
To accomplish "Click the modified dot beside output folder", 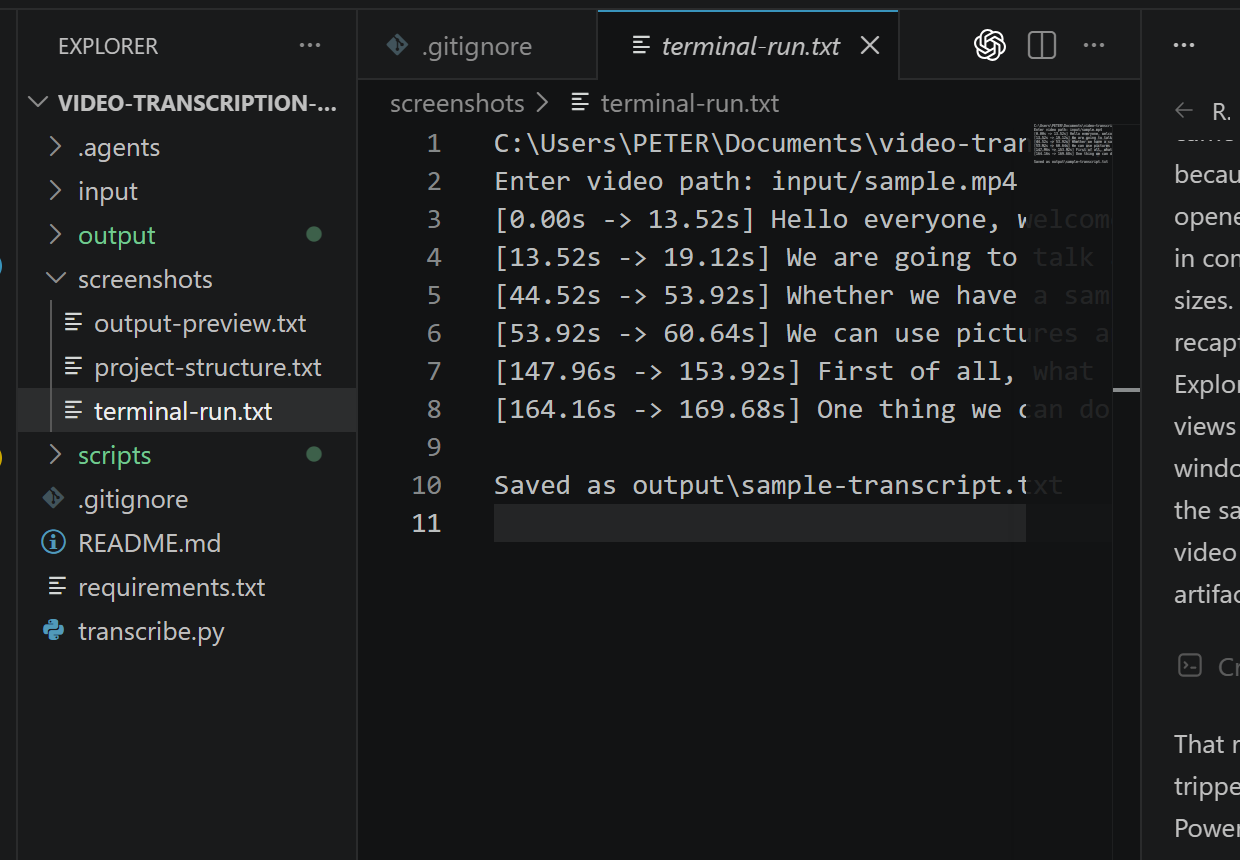I will (x=314, y=235).
